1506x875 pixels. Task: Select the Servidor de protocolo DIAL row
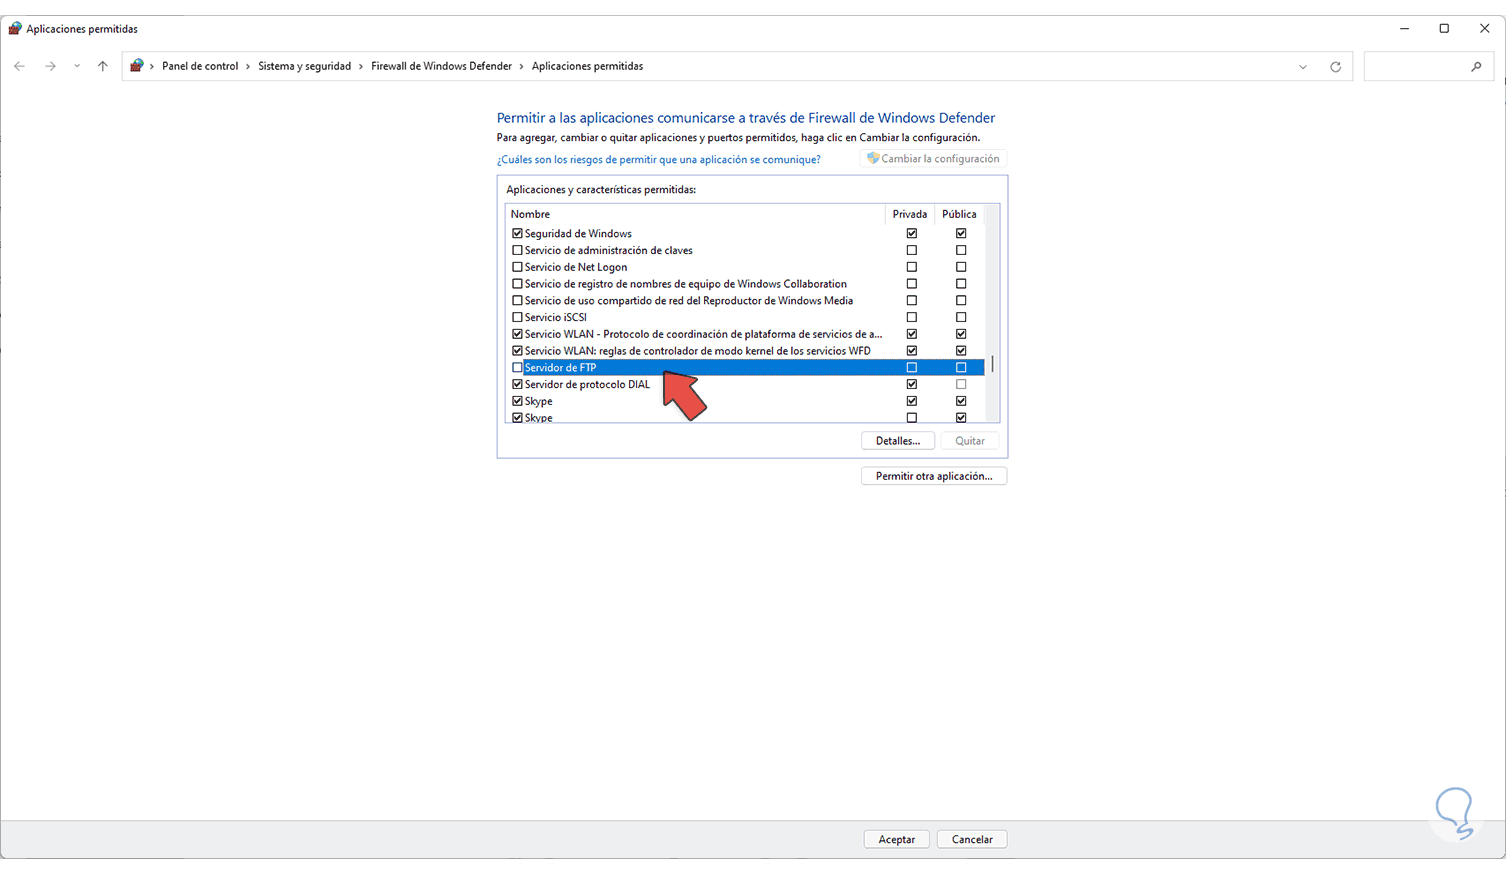(x=745, y=385)
